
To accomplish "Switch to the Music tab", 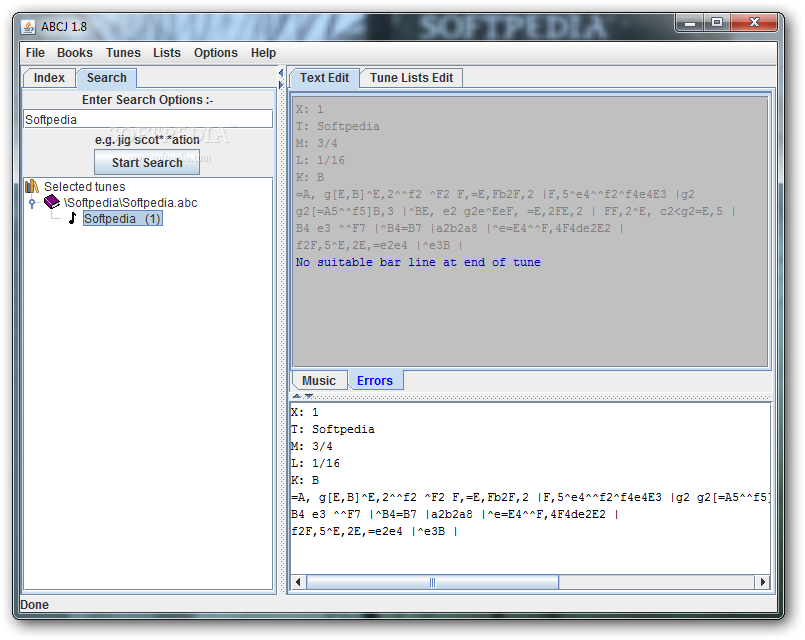I will coord(319,381).
